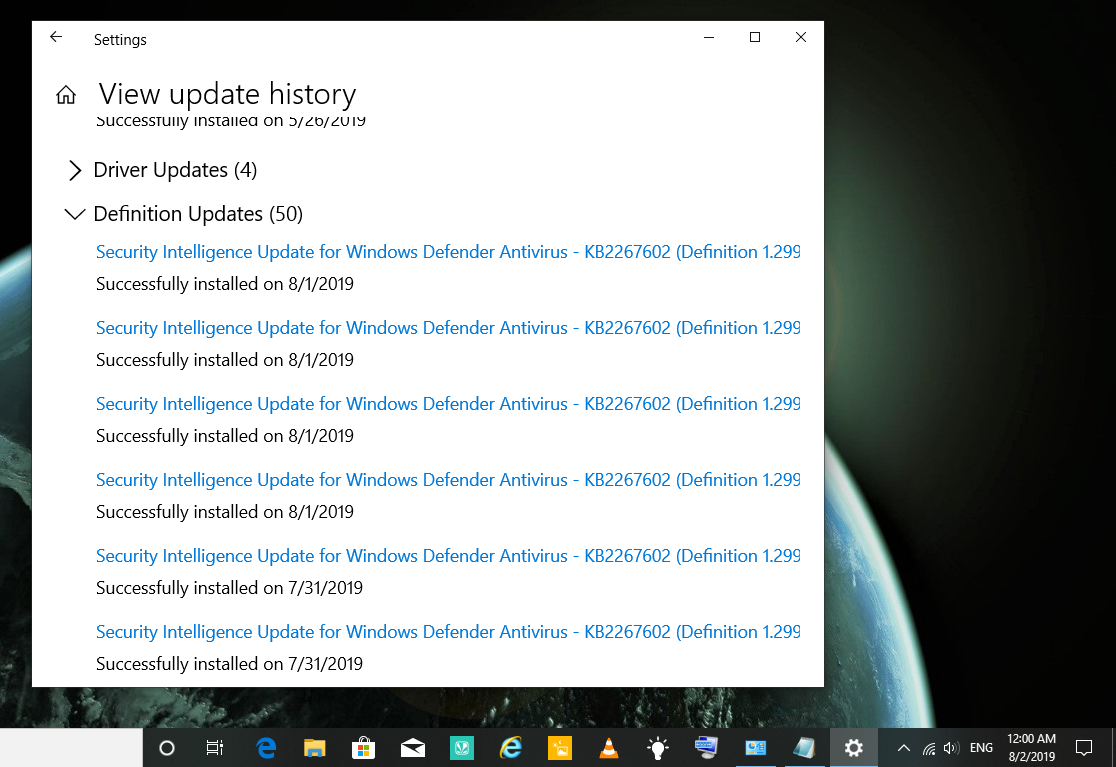Open the Tips lightbulb app

point(658,748)
